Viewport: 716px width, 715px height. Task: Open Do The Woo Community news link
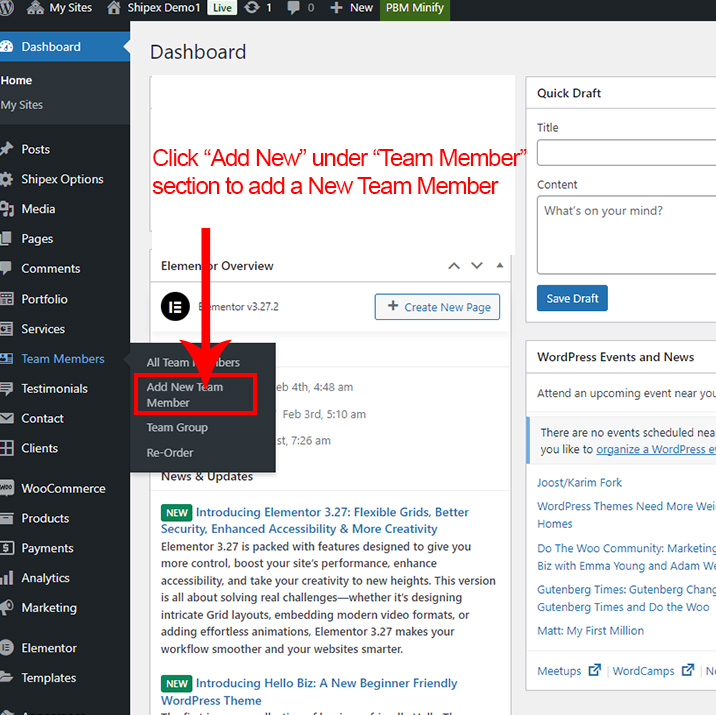tap(626, 557)
